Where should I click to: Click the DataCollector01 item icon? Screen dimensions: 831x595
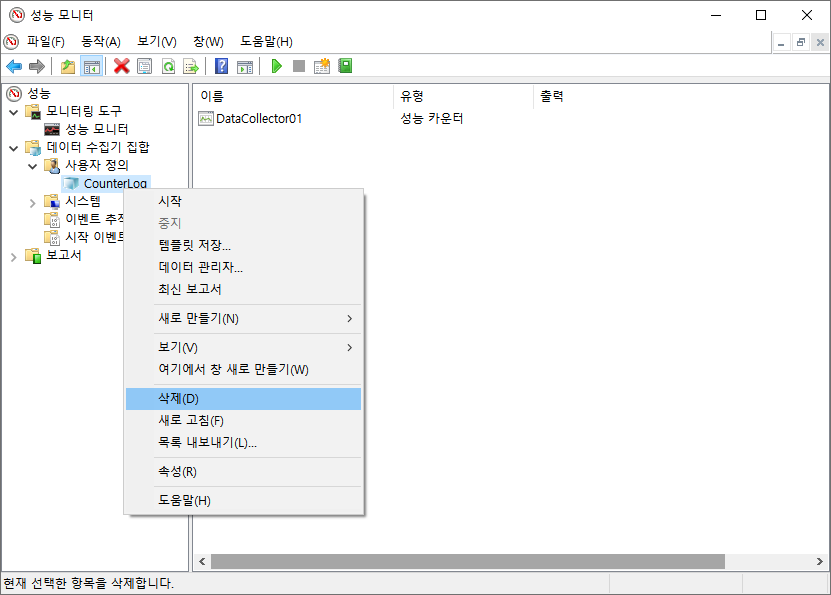[x=206, y=118]
